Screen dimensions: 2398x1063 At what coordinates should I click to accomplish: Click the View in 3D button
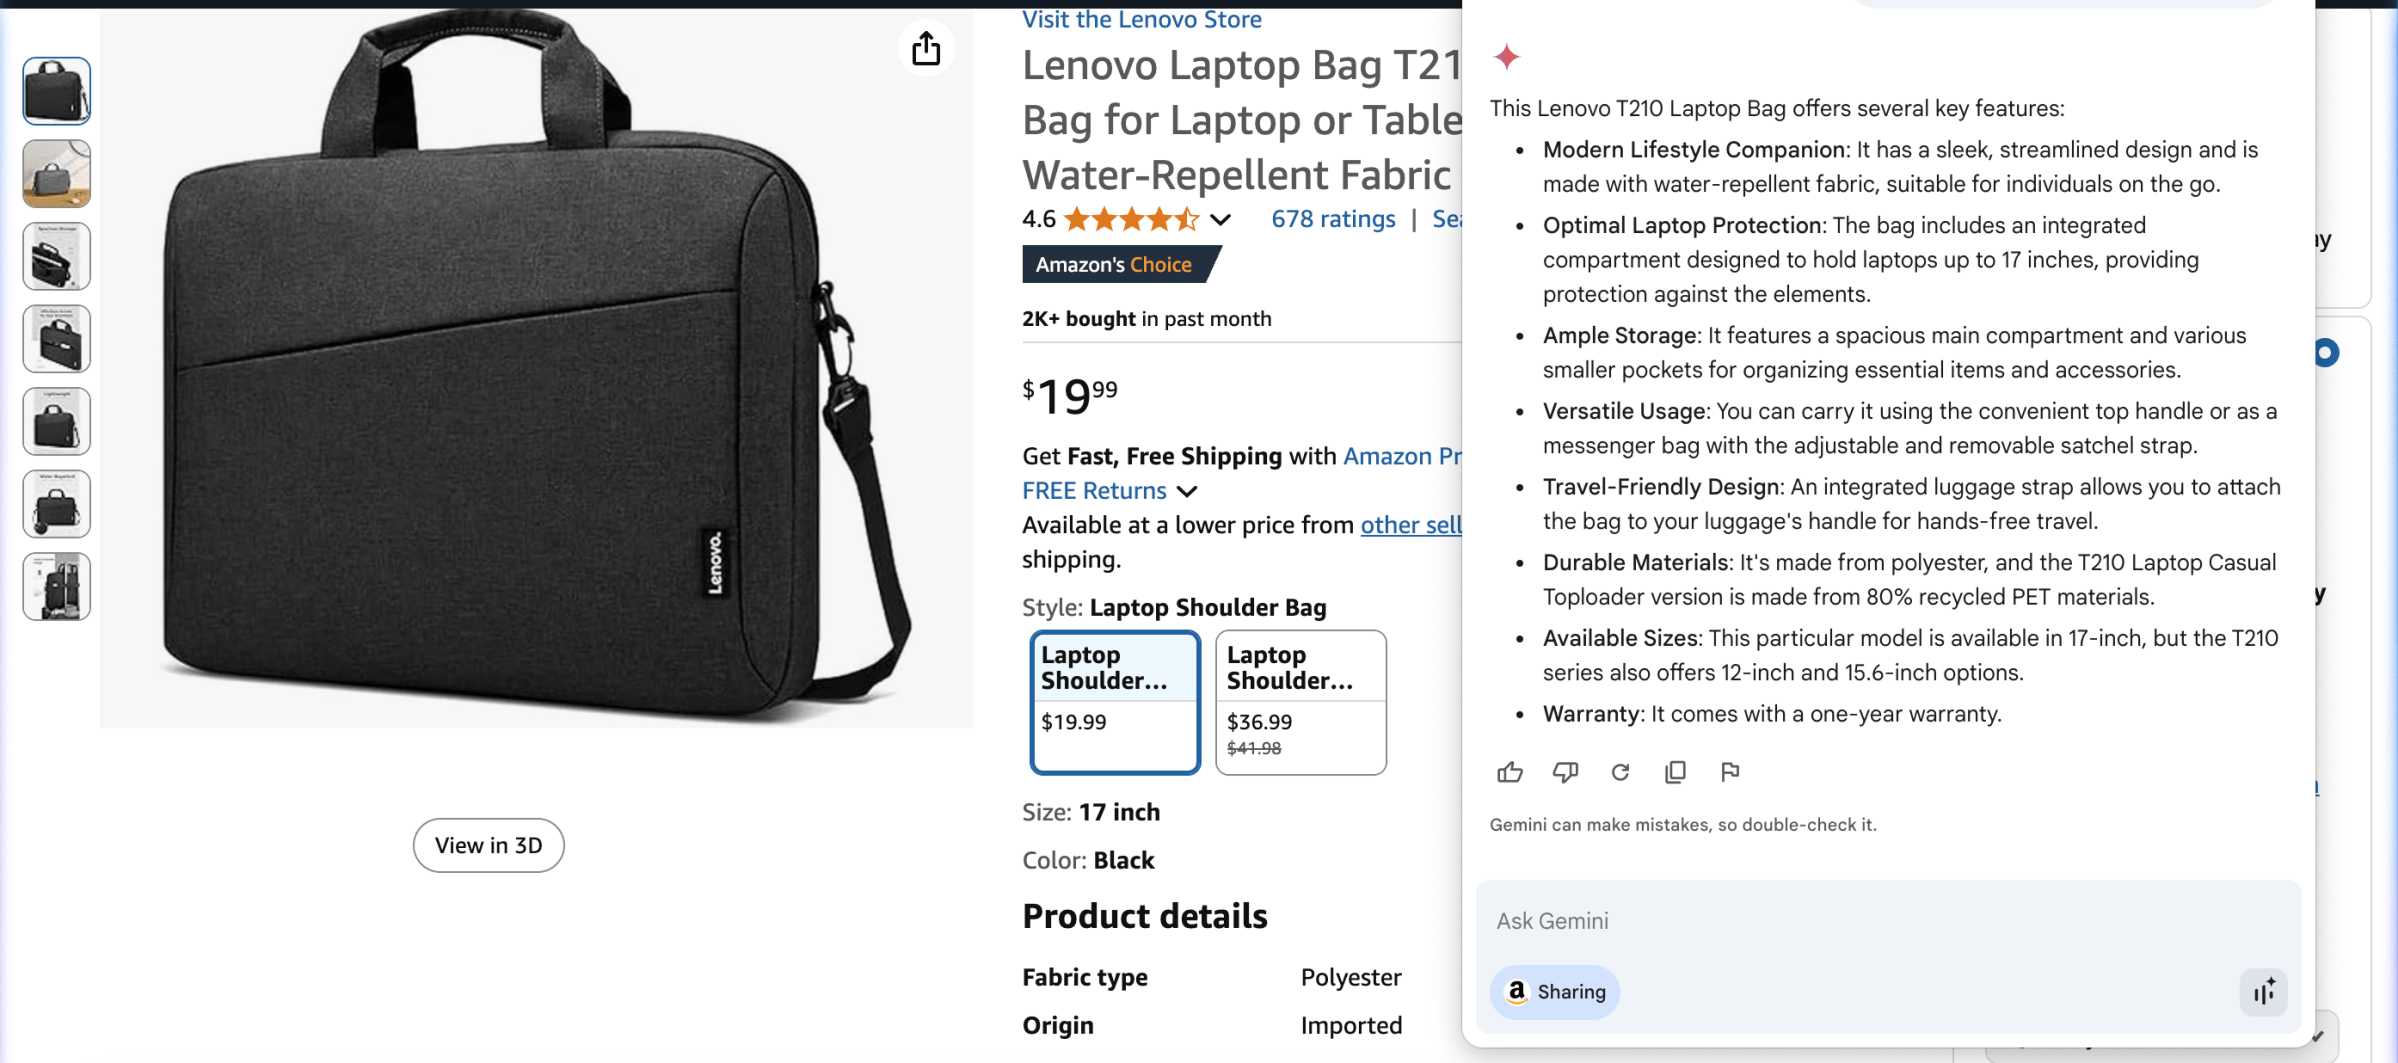pos(488,845)
